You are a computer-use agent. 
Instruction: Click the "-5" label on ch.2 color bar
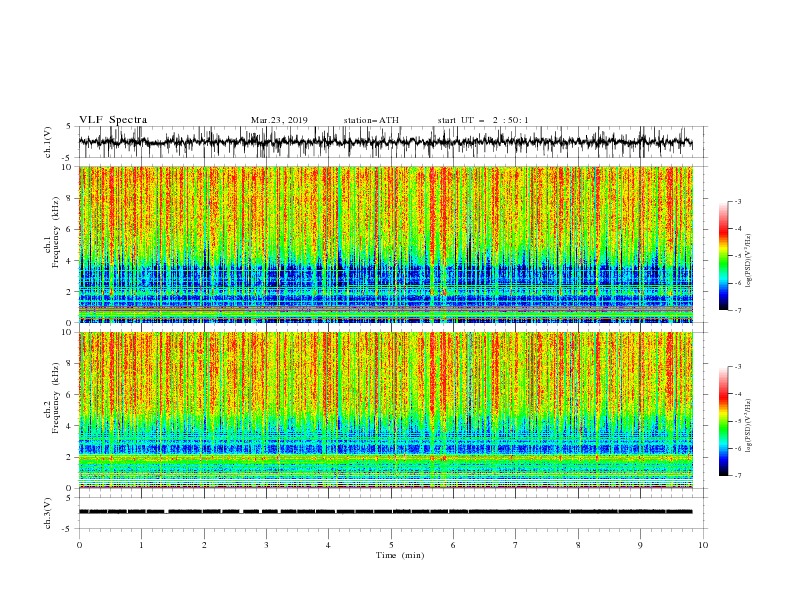[737, 421]
